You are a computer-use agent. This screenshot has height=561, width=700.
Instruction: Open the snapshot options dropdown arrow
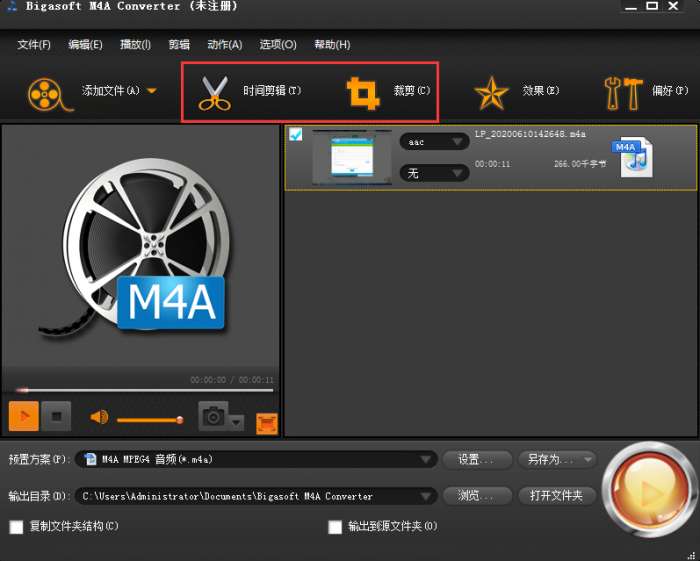(237, 422)
